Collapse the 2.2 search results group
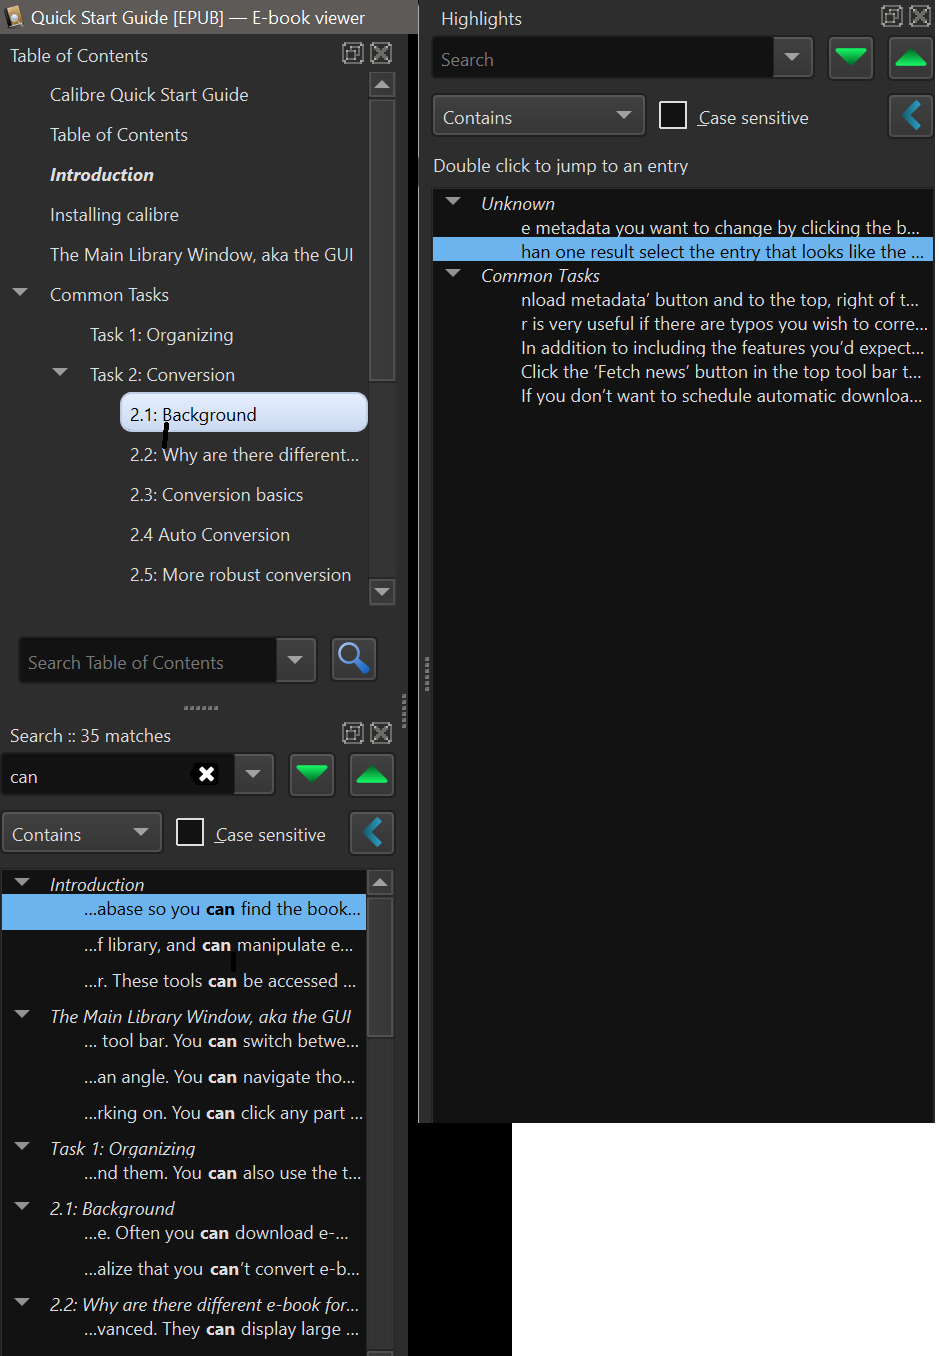 (22, 1303)
